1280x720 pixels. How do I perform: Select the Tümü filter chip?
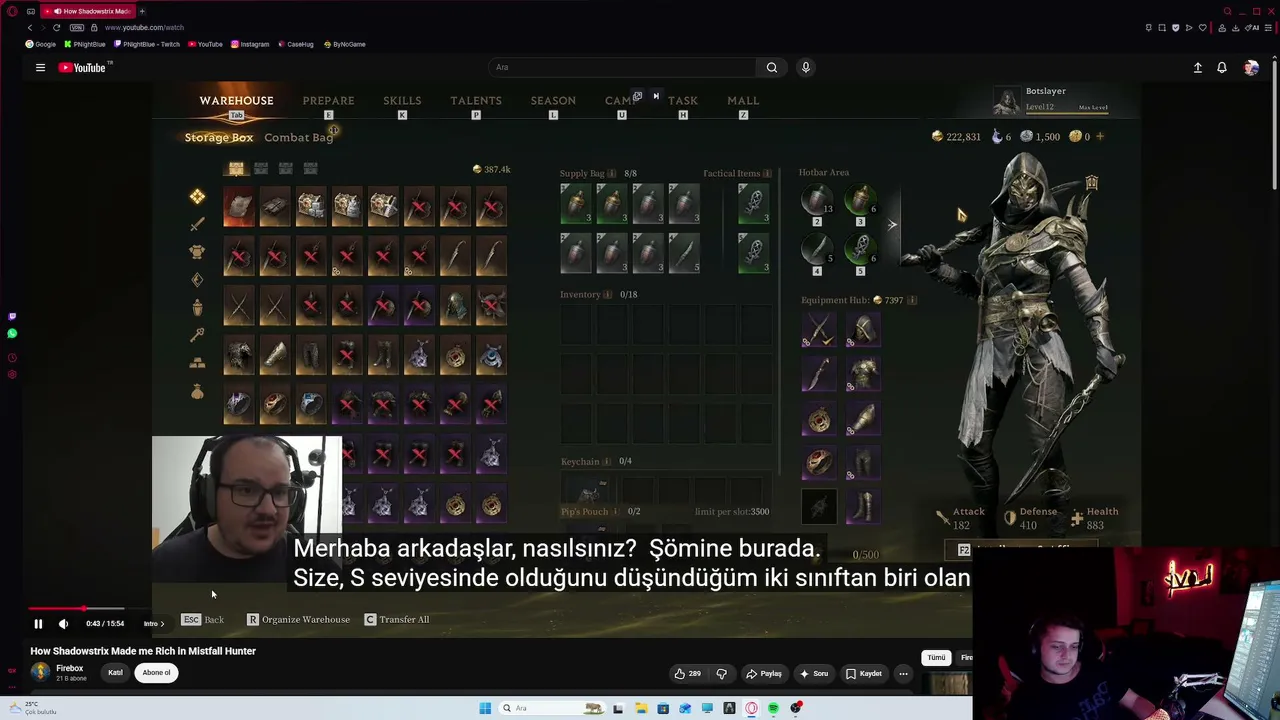[x=936, y=657]
